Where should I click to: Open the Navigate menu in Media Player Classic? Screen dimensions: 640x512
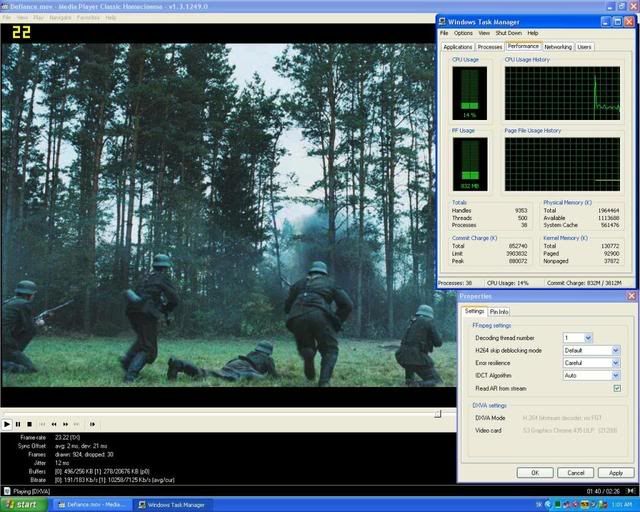pyautogui.click(x=60, y=18)
